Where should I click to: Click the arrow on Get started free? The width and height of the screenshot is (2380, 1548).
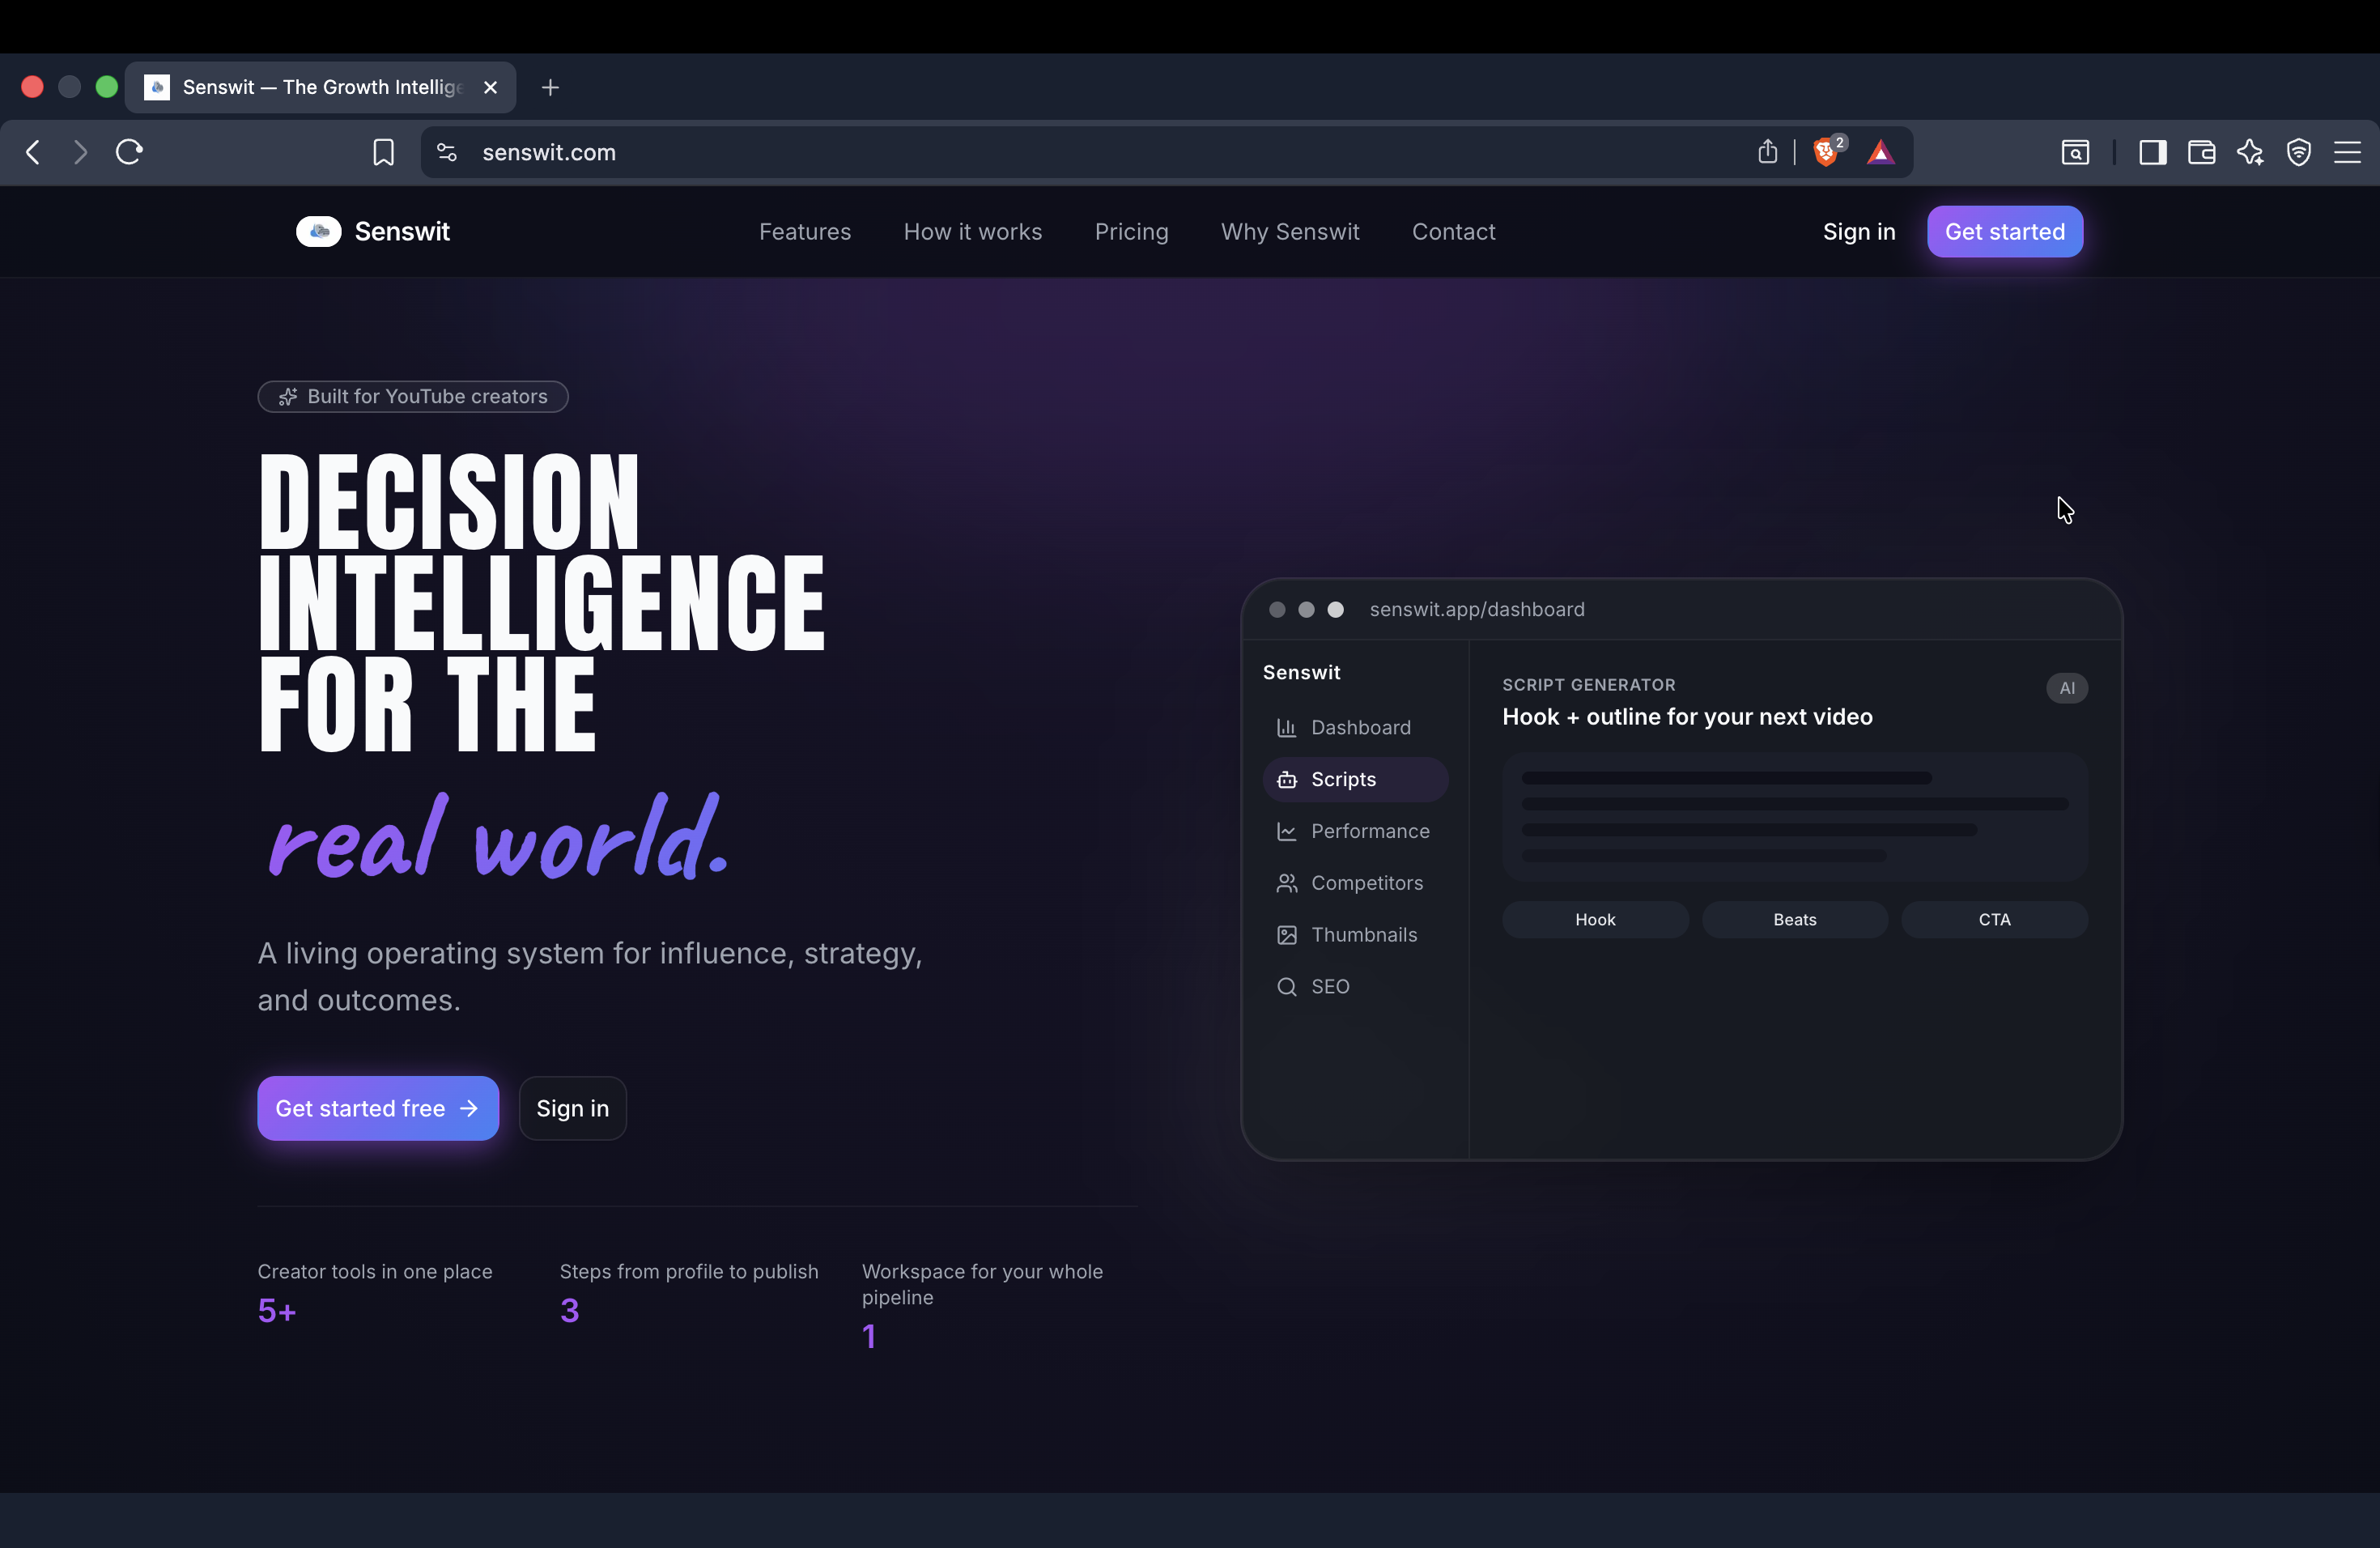tap(469, 1108)
